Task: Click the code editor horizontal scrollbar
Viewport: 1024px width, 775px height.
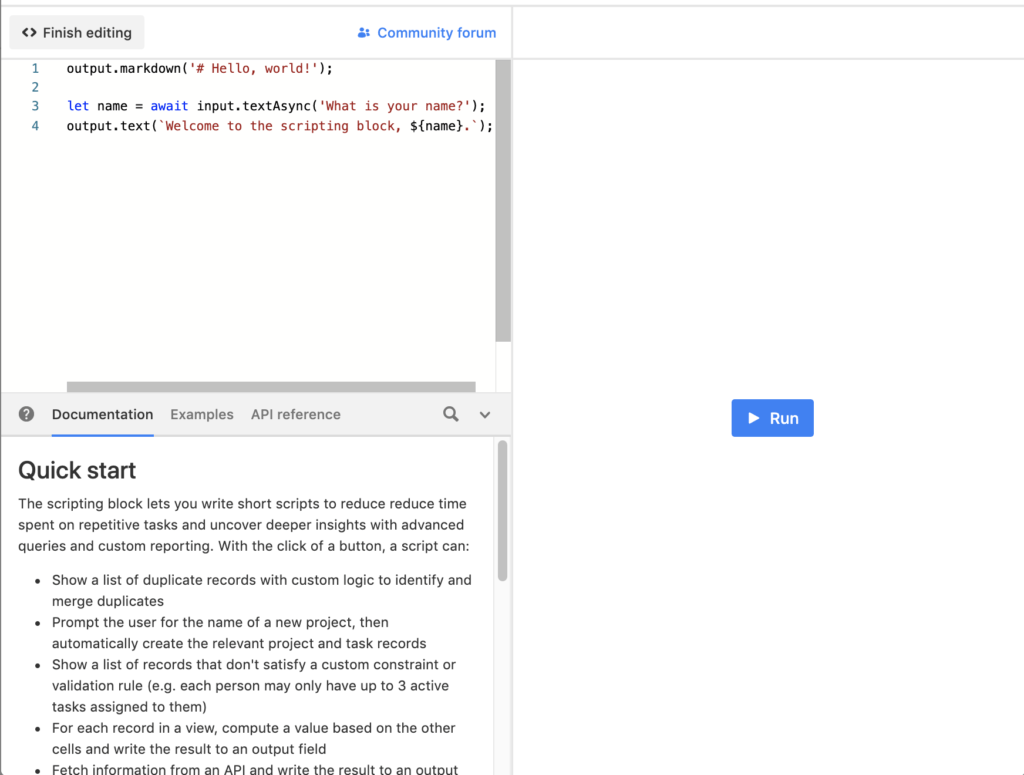Action: (x=270, y=387)
